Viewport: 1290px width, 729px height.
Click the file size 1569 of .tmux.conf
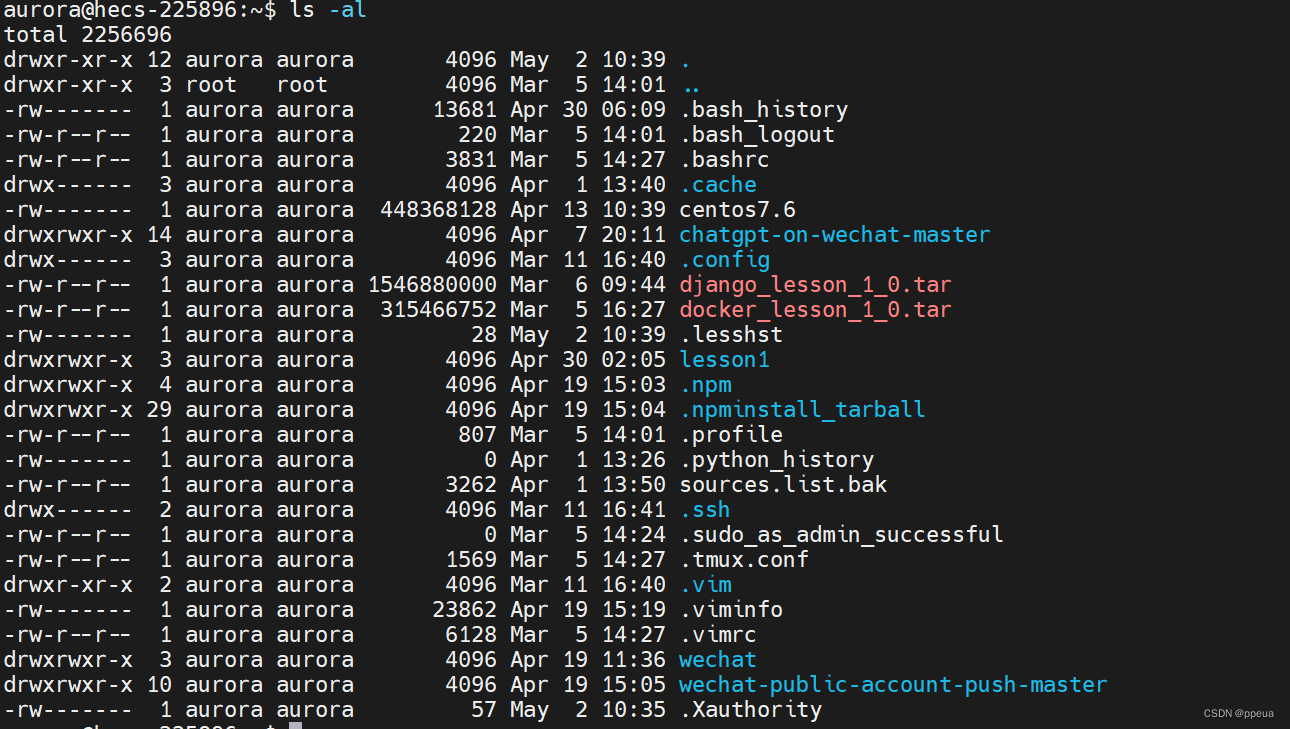pyautogui.click(x=471, y=560)
